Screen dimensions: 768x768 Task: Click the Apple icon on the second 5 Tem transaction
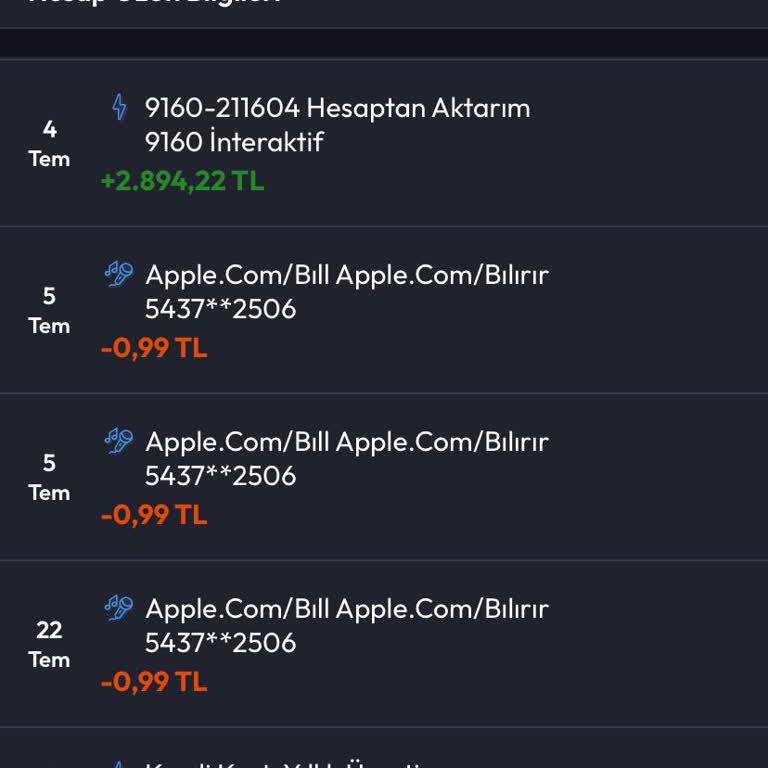[119, 441]
